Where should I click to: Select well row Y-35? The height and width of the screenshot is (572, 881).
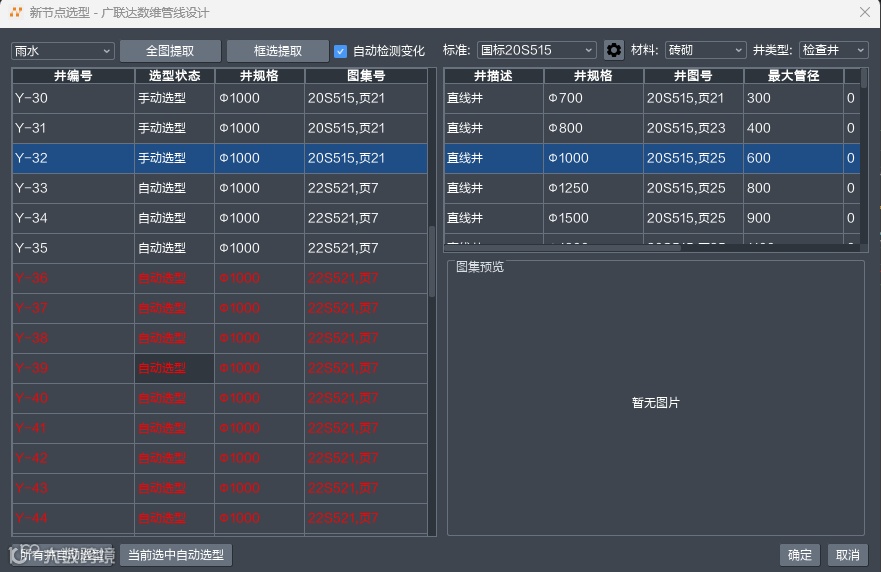click(x=220, y=248)
